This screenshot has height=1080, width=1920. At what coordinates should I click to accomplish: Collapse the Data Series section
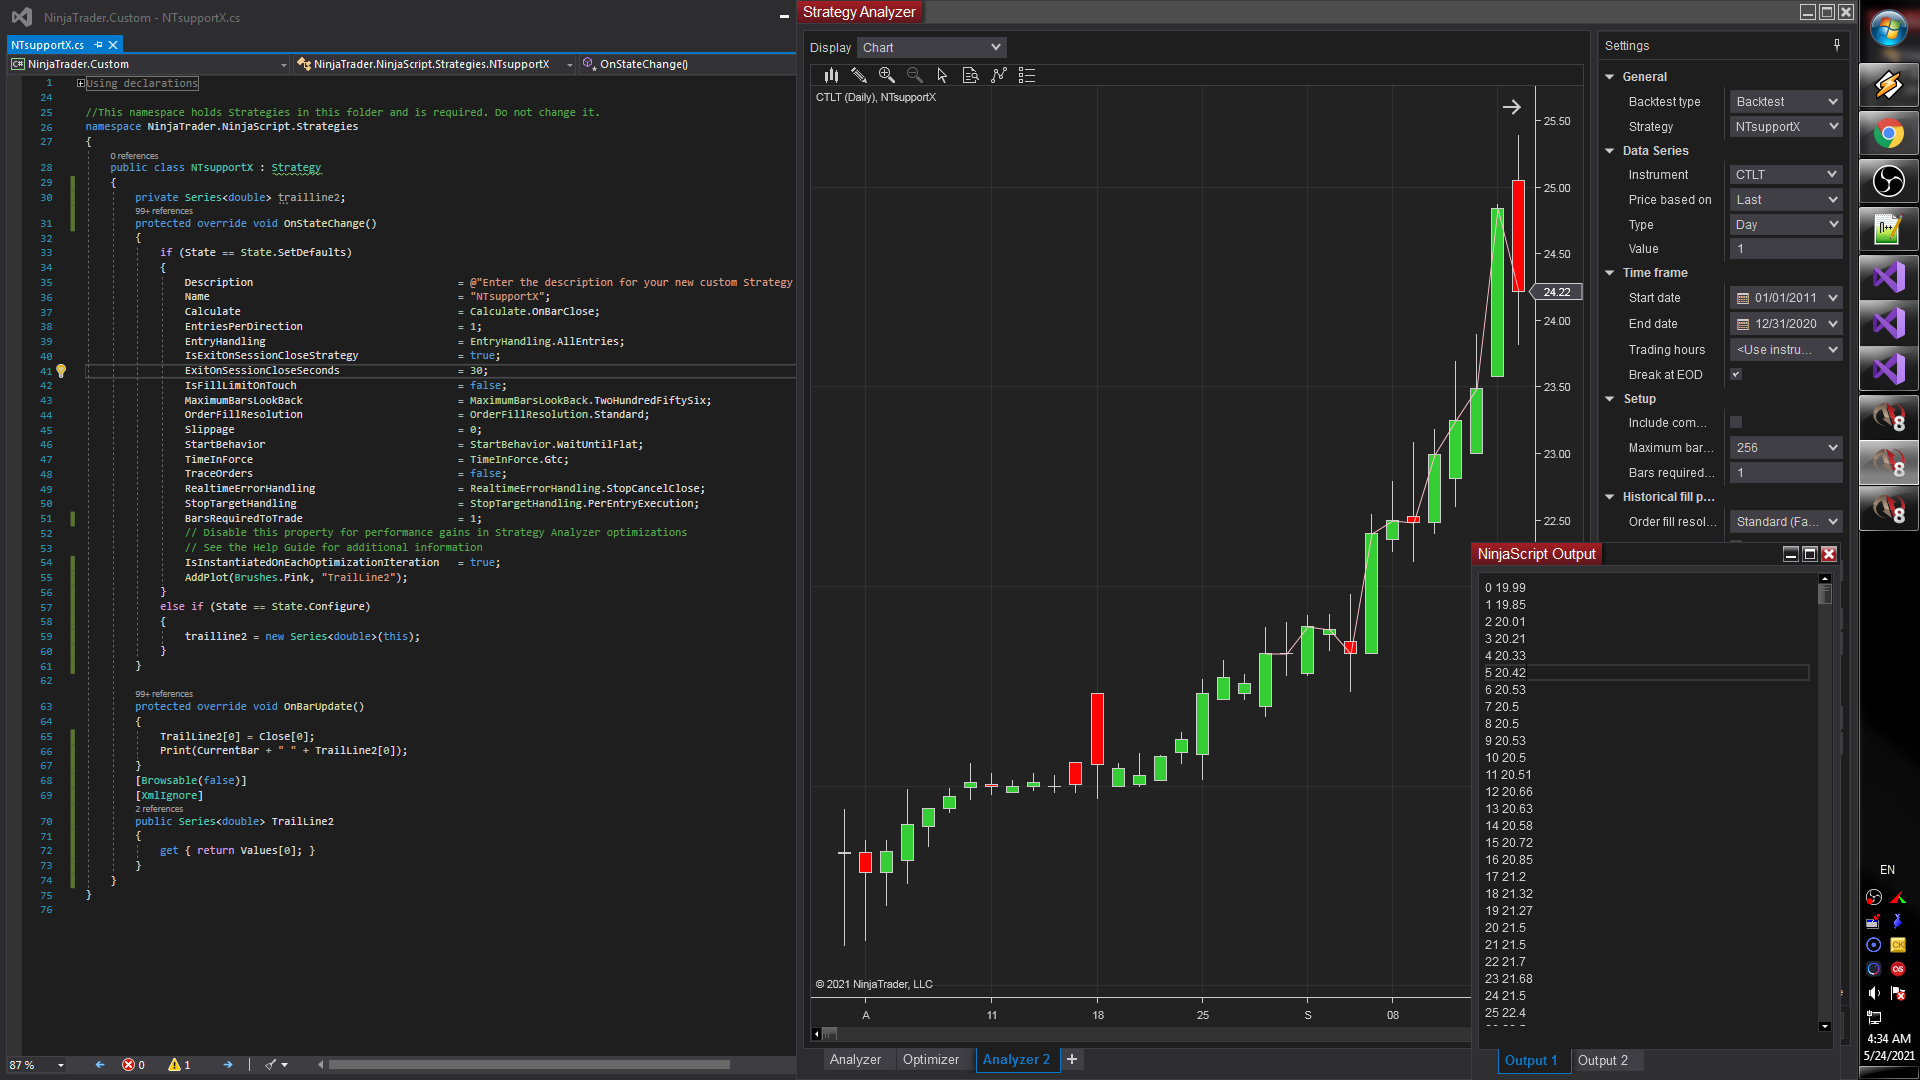click(x=1610, y=151)
